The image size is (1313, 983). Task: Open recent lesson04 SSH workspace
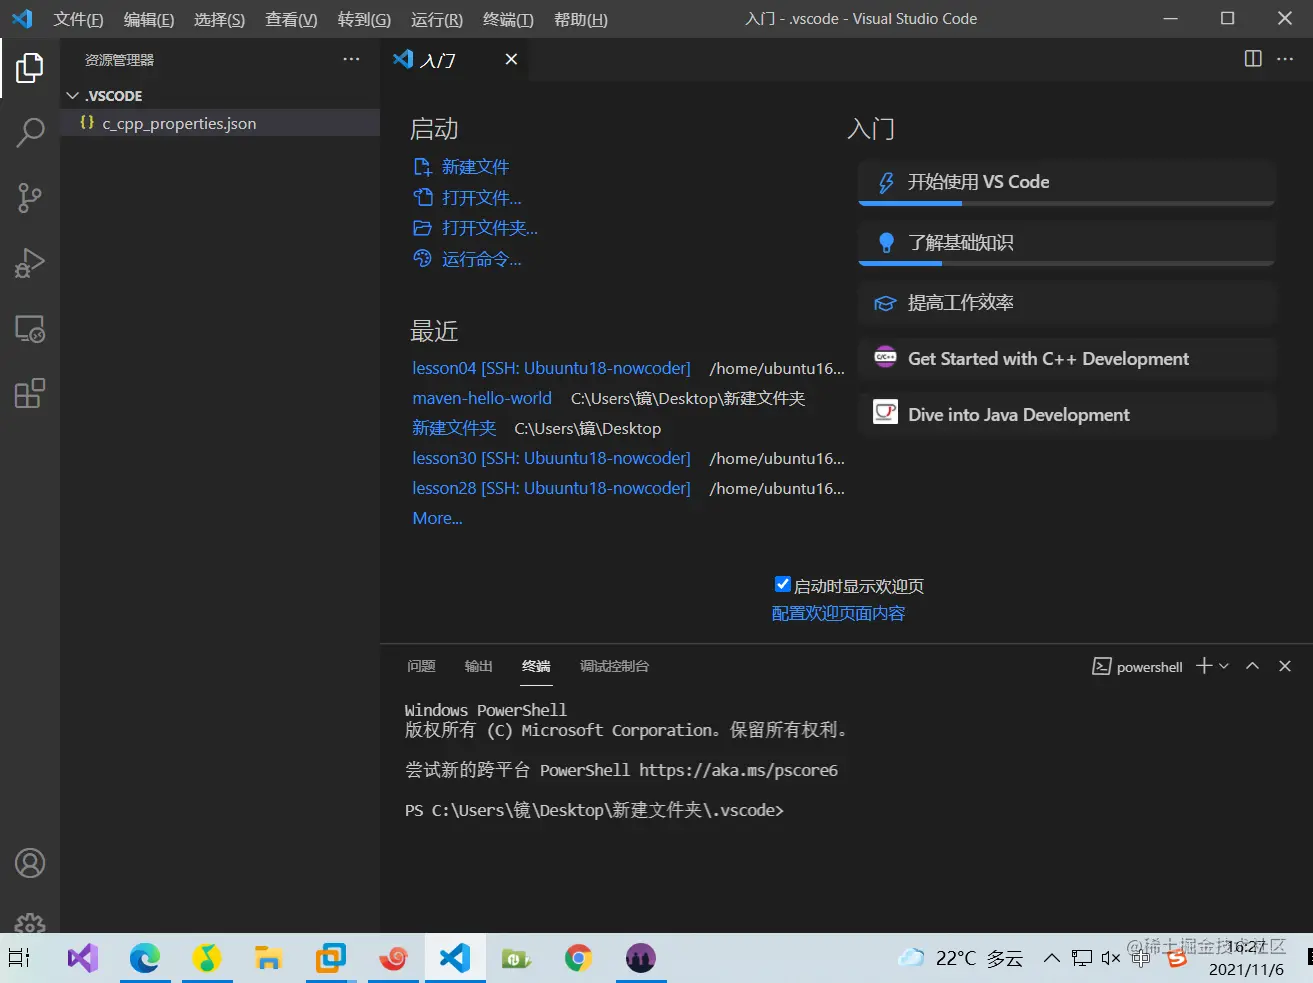551,368
